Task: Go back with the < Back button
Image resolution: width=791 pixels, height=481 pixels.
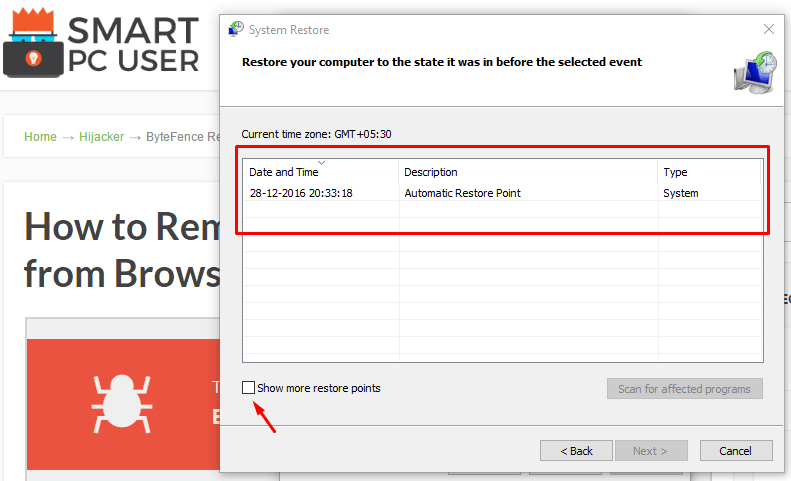Action: click(576, 451)
